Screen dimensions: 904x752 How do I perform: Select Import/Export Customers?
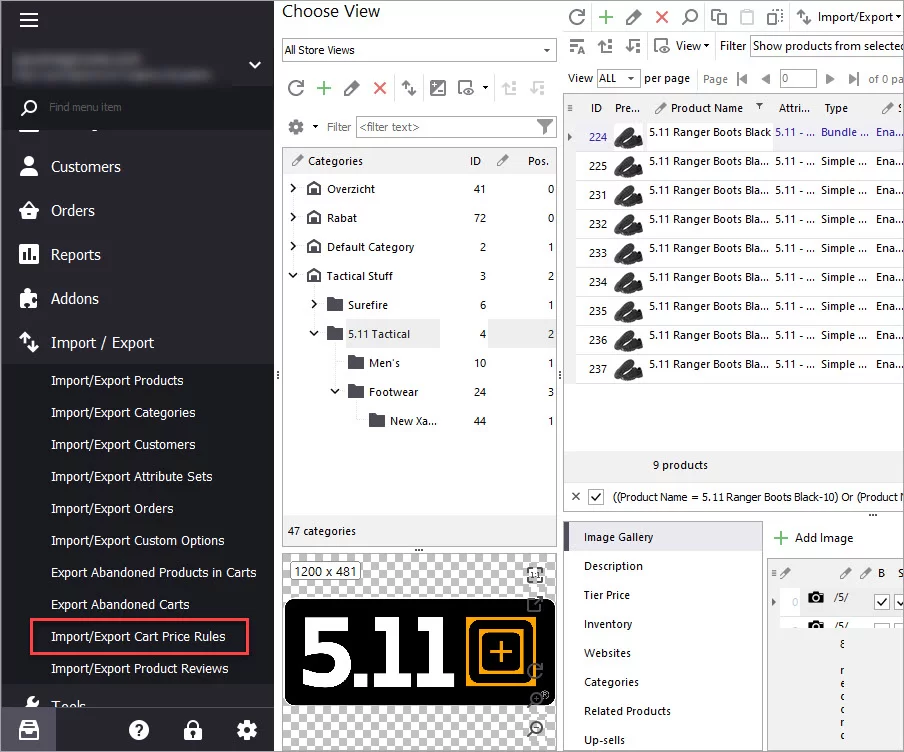123,445
